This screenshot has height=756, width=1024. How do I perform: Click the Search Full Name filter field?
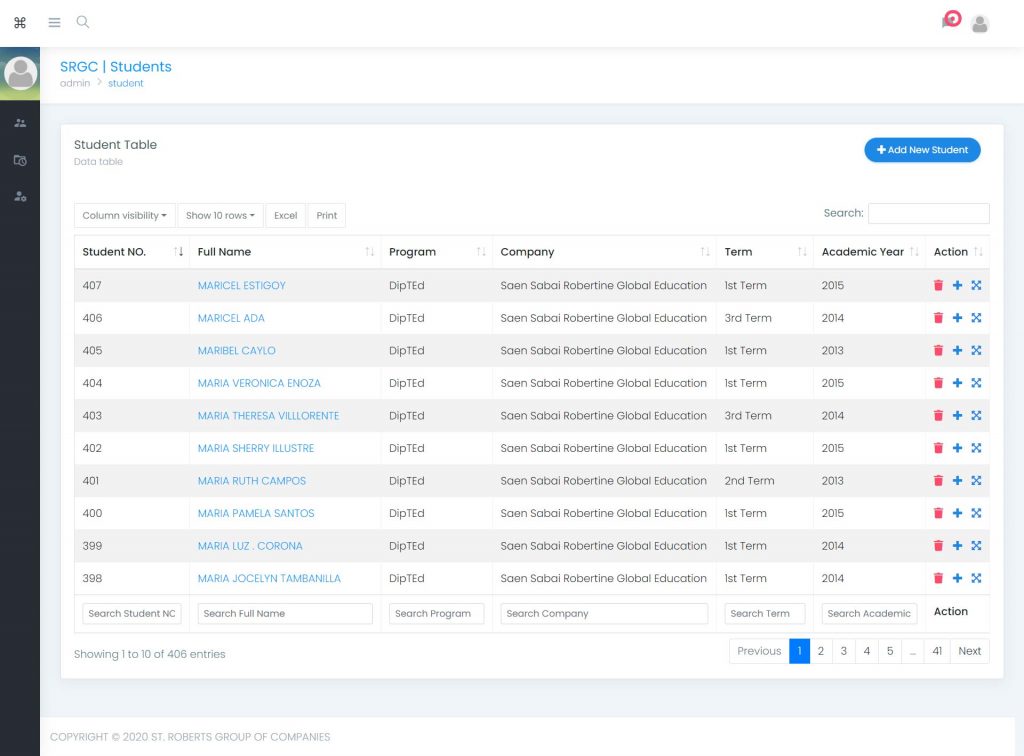[285, 614]
